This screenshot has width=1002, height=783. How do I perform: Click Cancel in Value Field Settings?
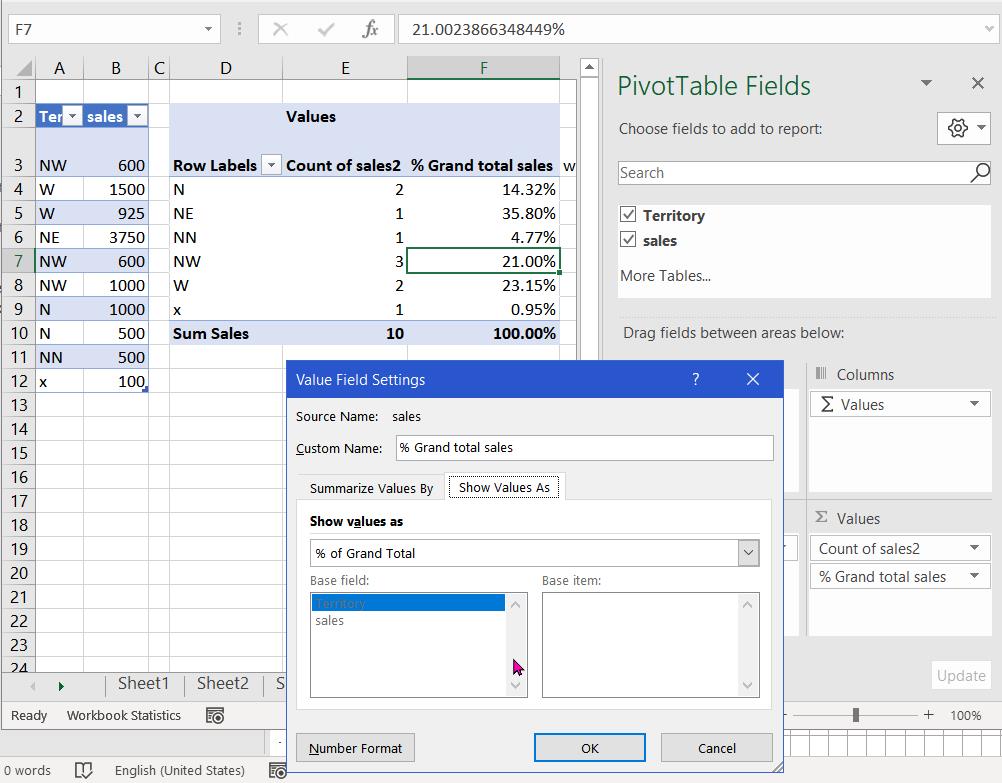tap(716, 748)
